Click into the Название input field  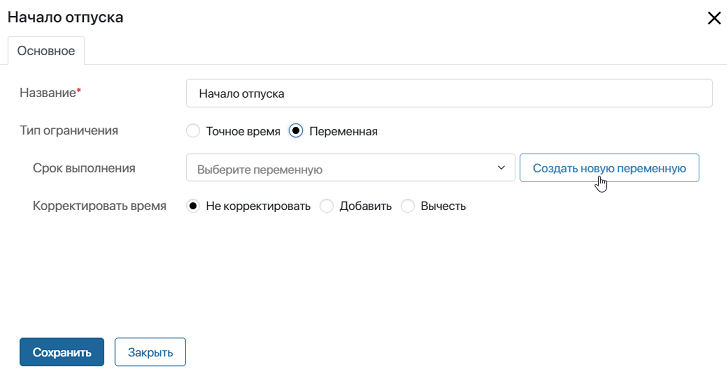tap(449, 94)
